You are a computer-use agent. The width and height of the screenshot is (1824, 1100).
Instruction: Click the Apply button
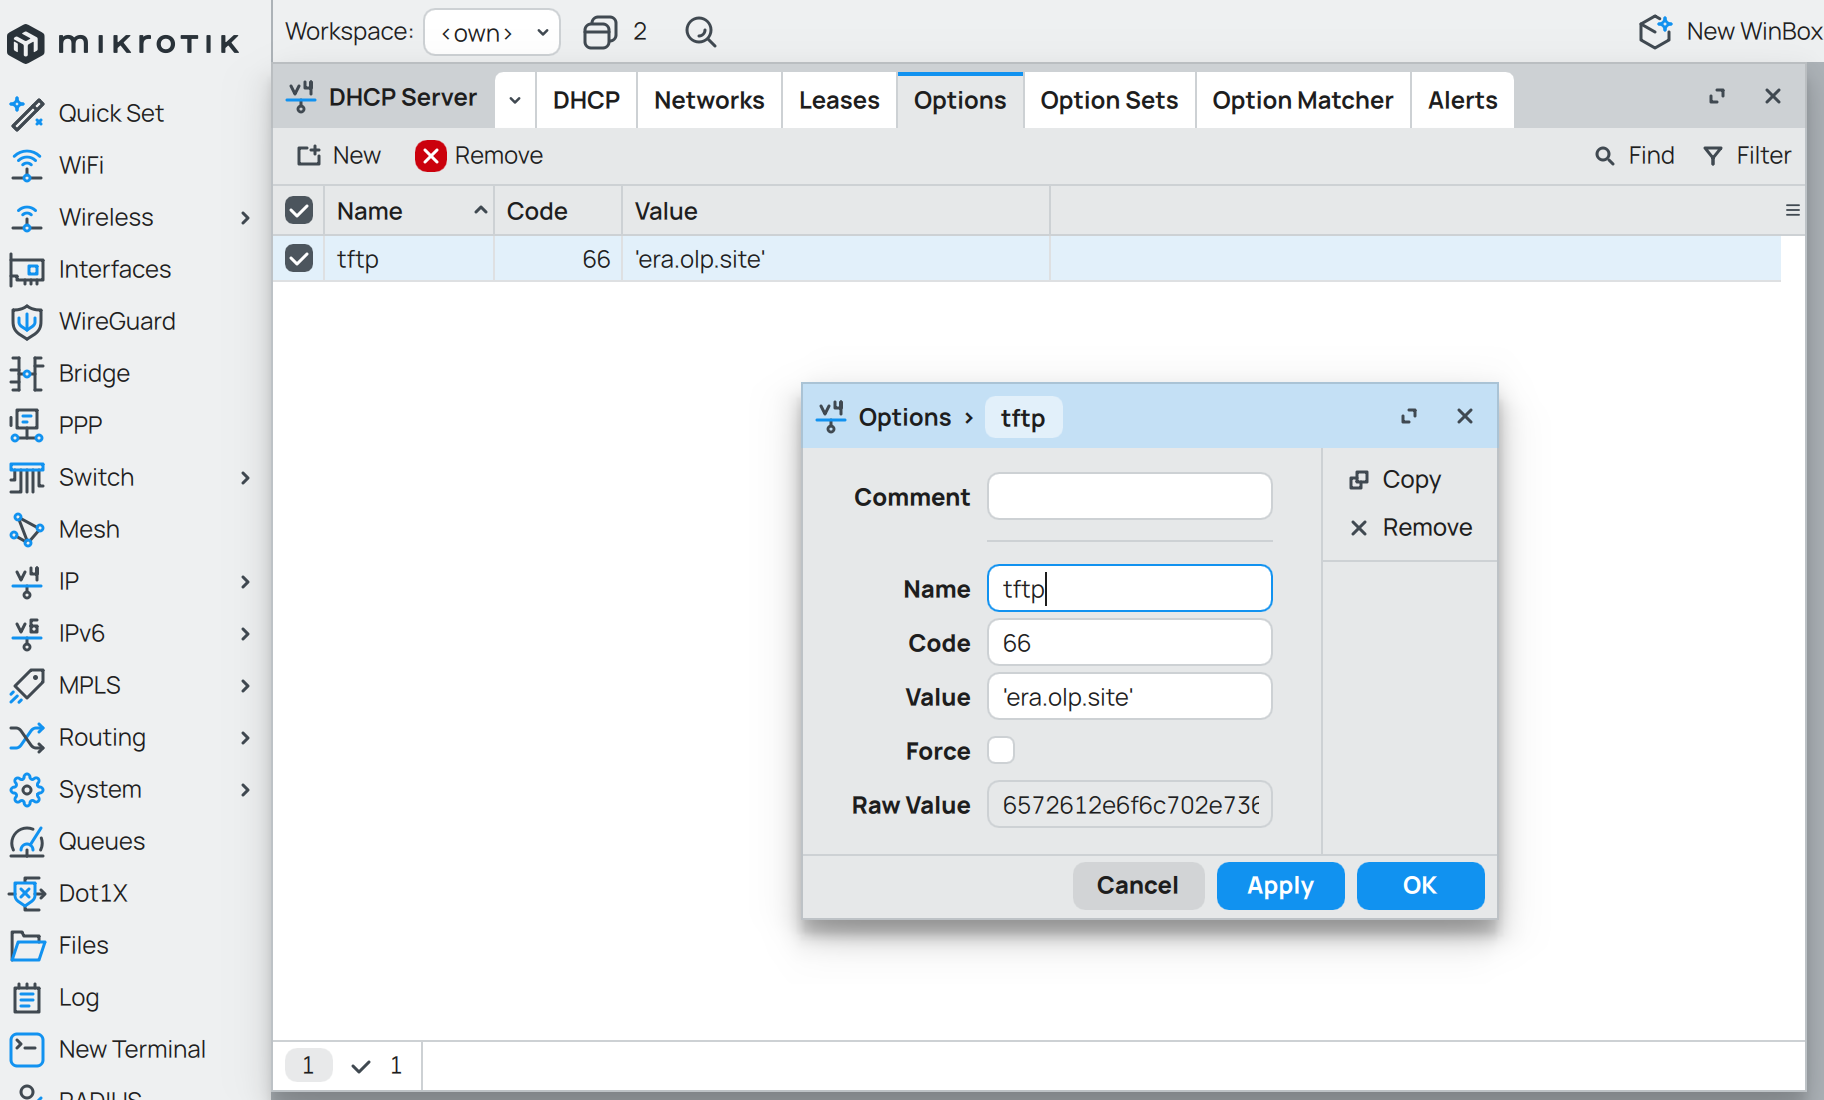click(x=1280, y=886)
